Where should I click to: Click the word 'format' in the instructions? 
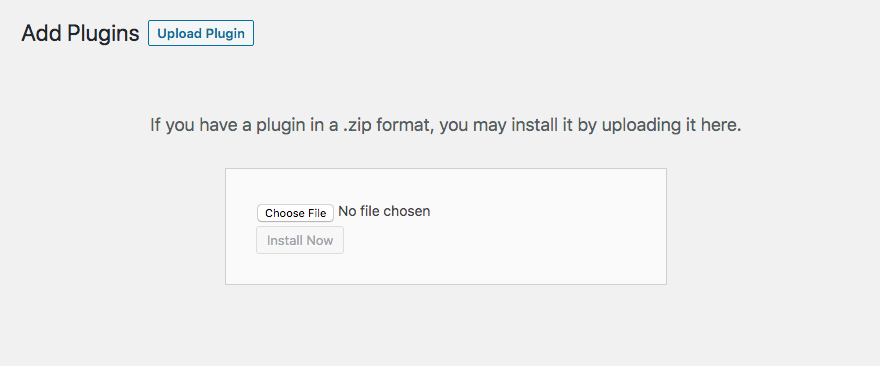[405, 125]
